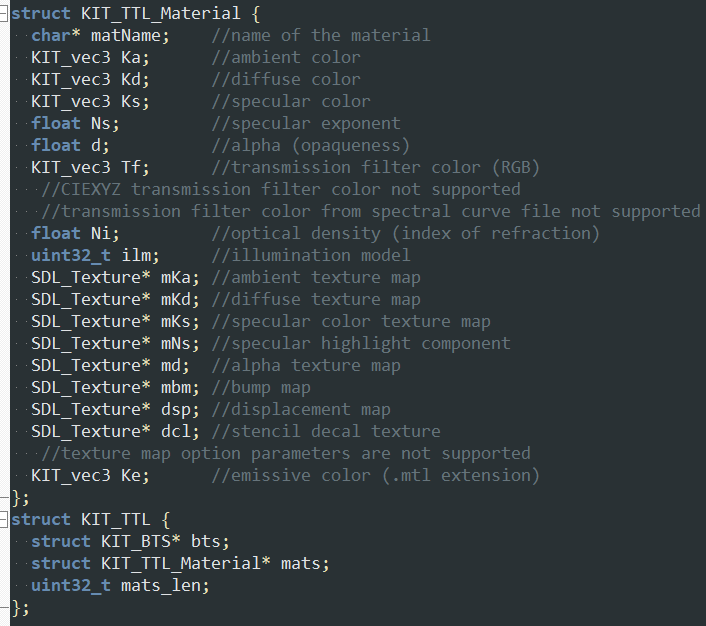The image size is (706, 626).
Task: Click the mats pointer member
Action: tap(300, 563)
